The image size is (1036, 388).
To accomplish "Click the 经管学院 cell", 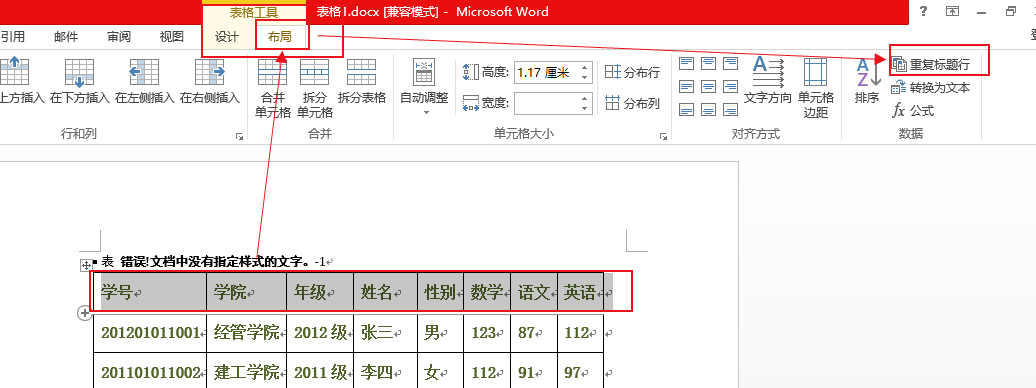I will click(246, 333).
